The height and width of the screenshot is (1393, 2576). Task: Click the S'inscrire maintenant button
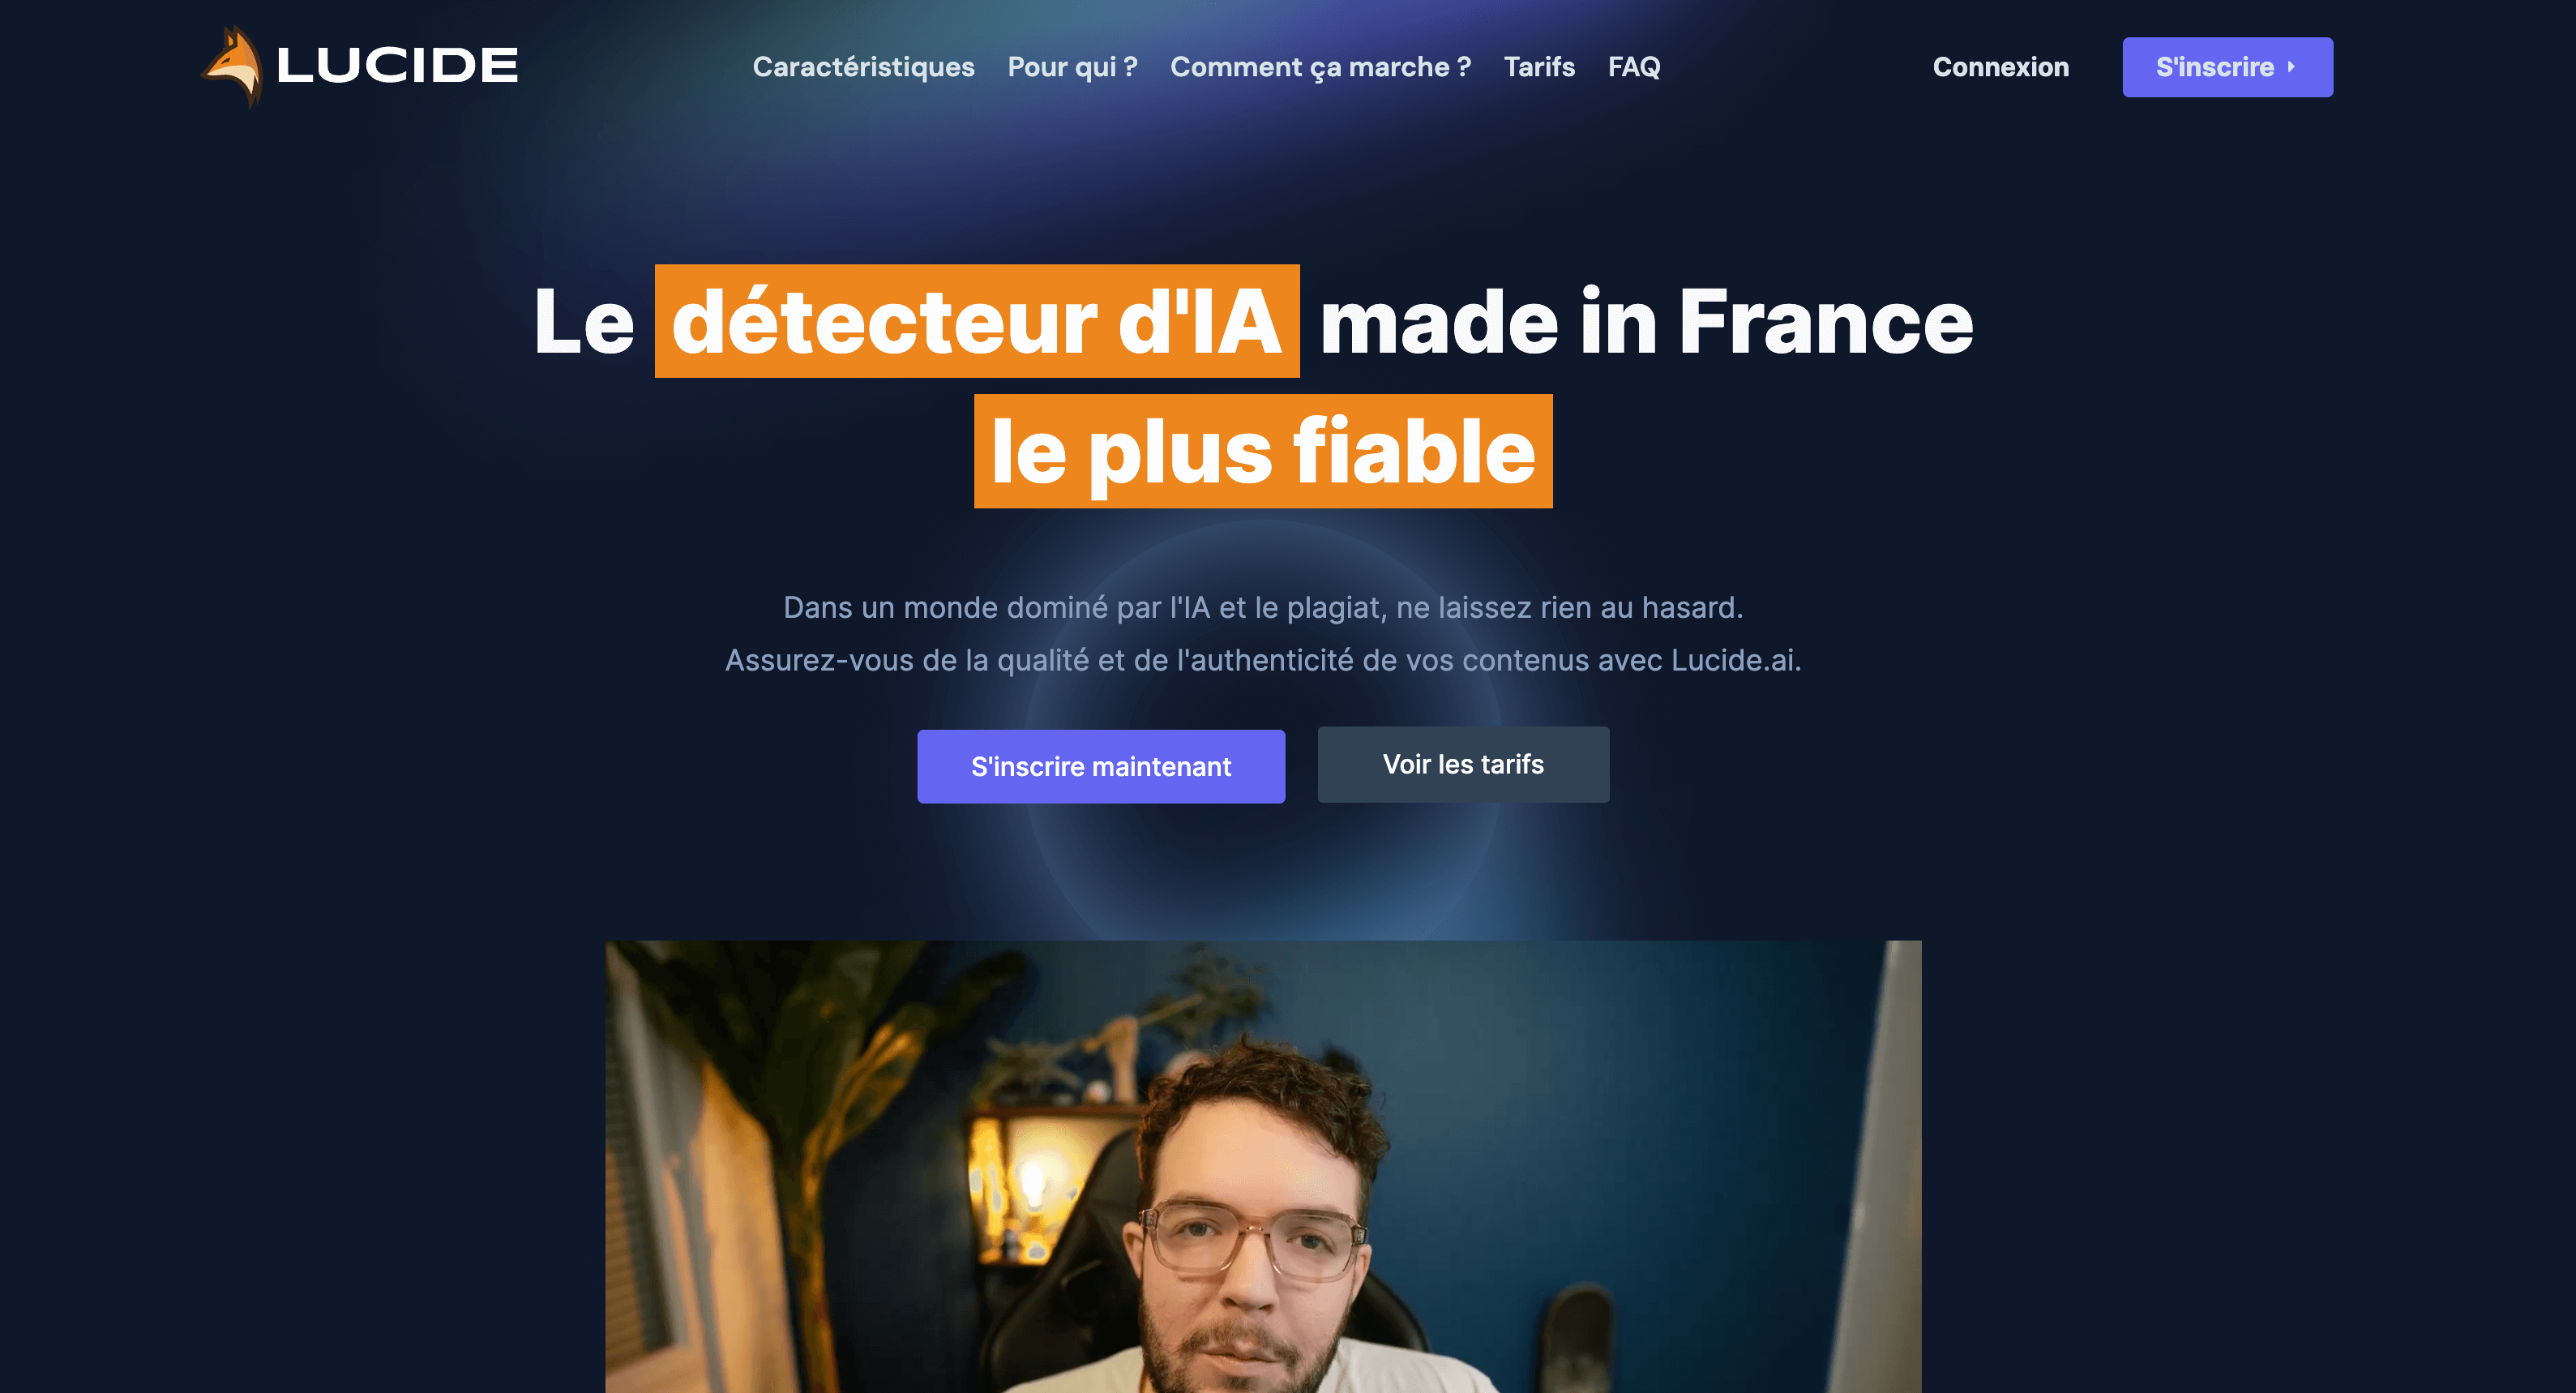1101,766
